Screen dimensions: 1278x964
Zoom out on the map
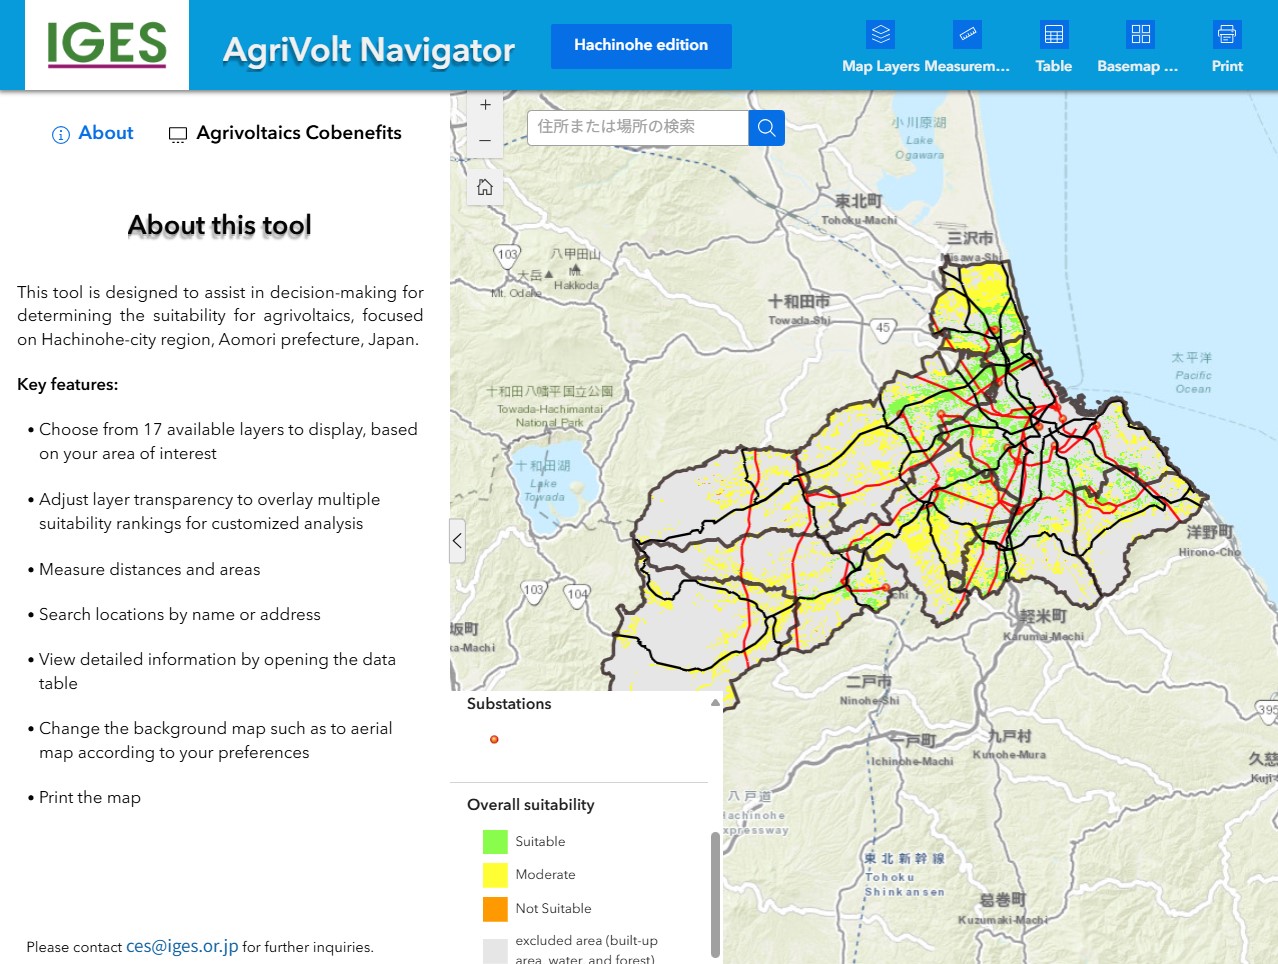click(x=485, y=141)
